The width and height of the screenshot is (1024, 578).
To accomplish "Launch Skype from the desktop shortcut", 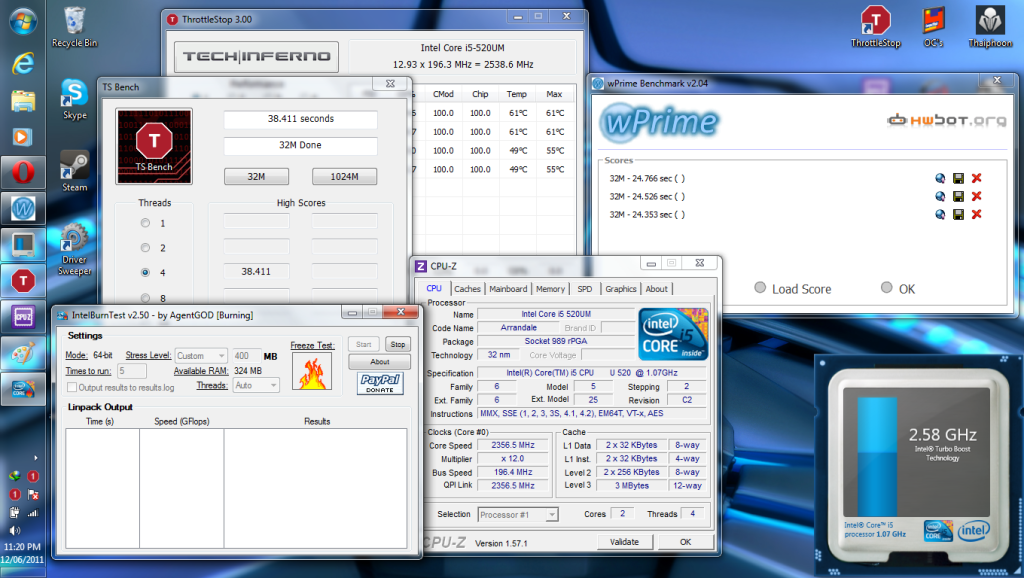I will pos(74,99).
